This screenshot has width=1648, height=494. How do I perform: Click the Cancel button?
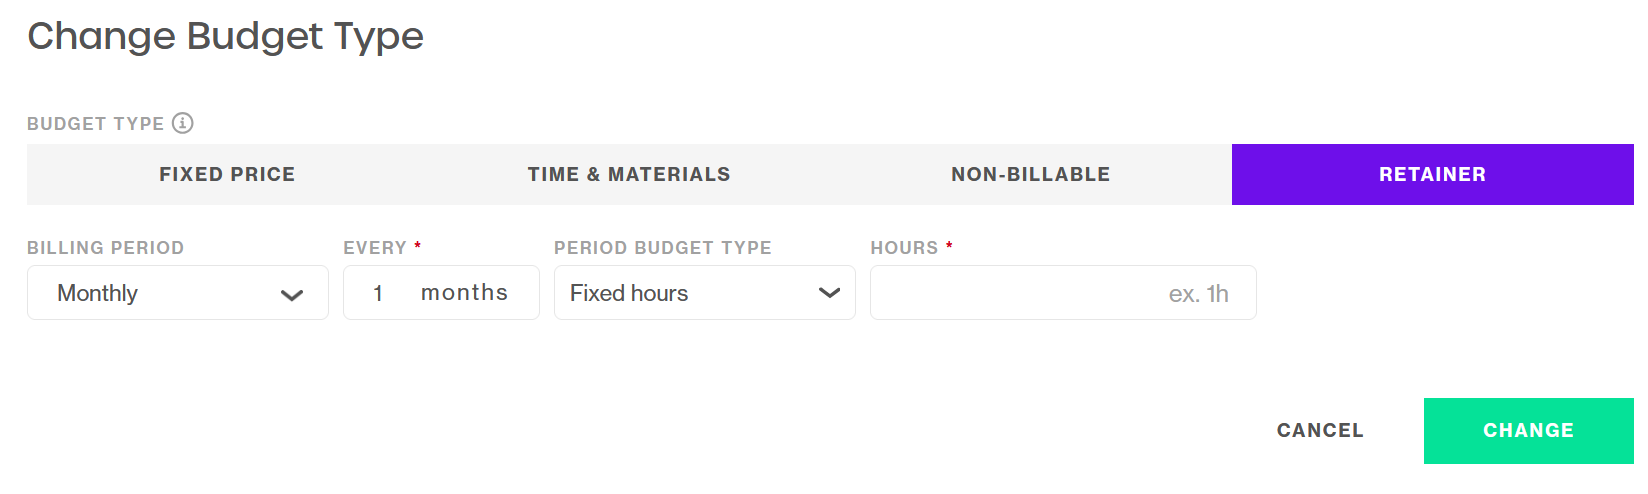coord(1320,431)
